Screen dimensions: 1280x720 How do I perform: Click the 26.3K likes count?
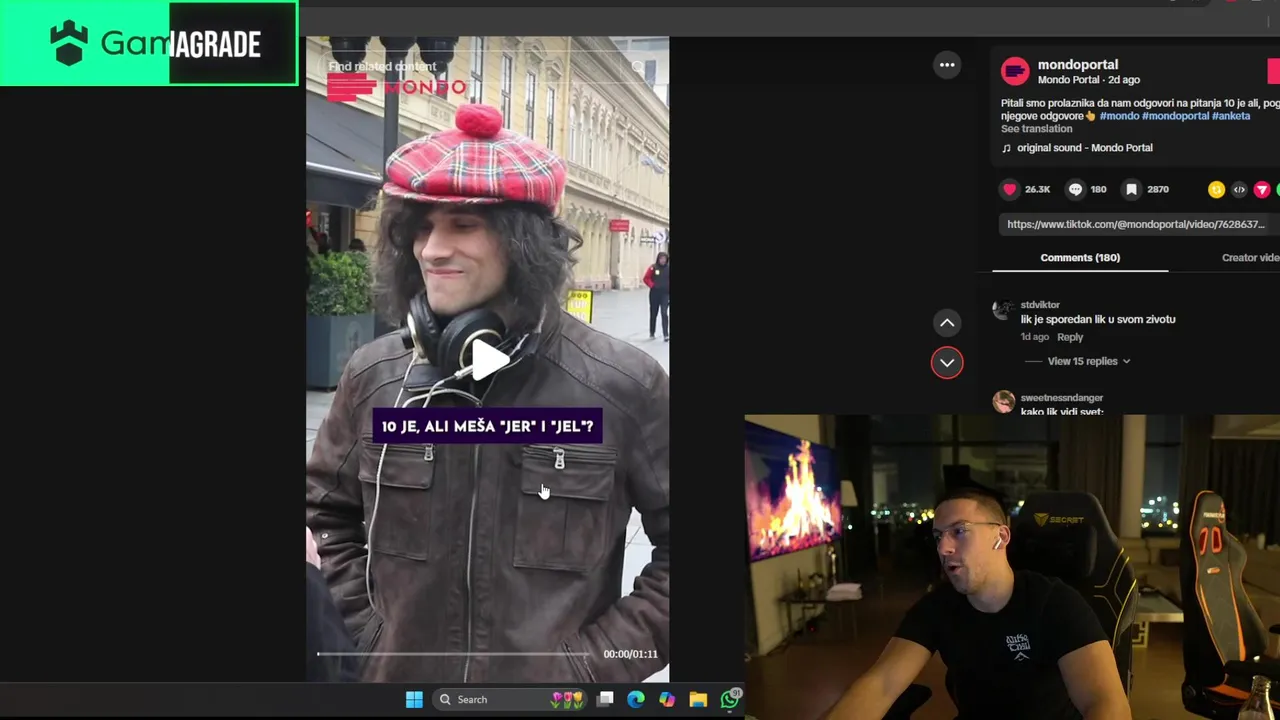click(x=1037, y=189)
